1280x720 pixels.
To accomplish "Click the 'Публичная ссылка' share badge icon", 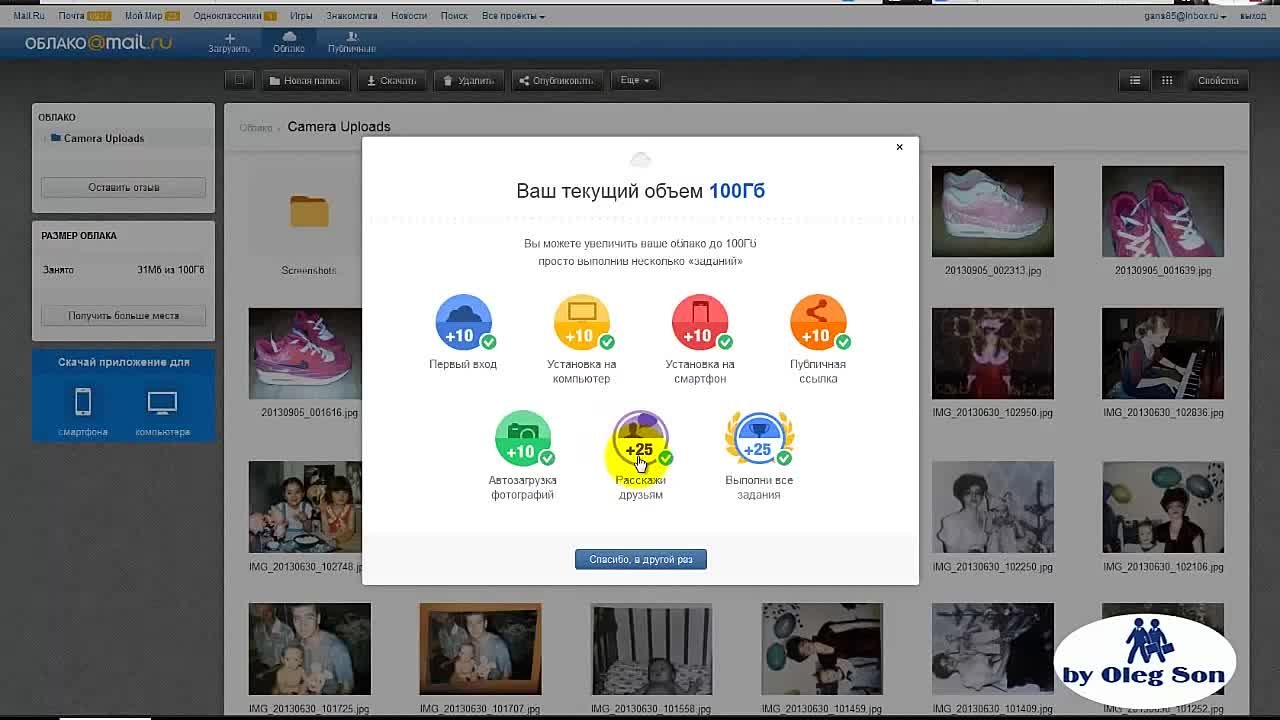I will pyautogui.click(x=818, y=322).
